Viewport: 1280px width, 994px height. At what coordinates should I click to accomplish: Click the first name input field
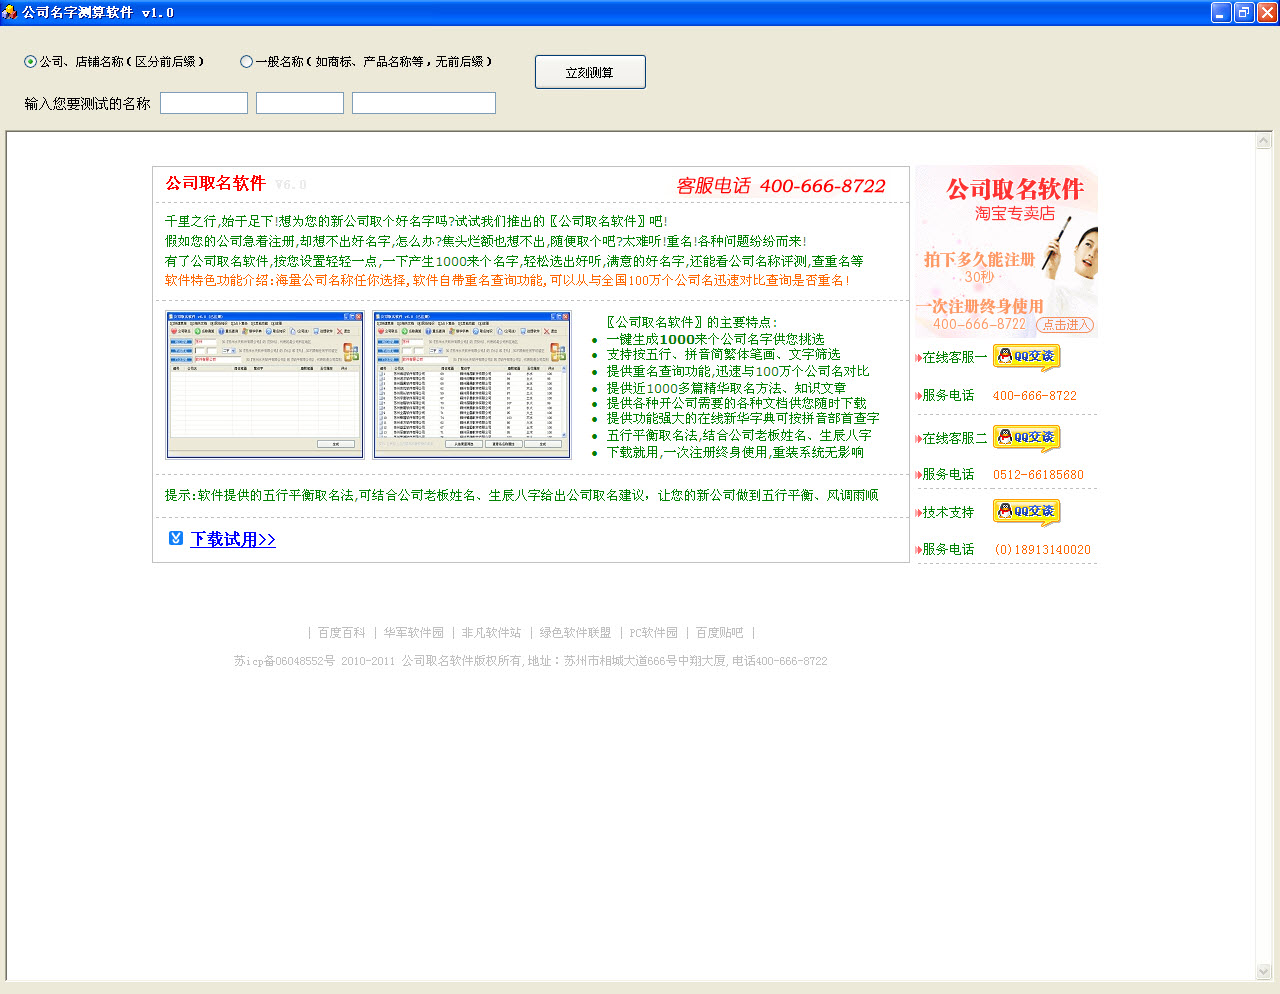pos(203,102)
